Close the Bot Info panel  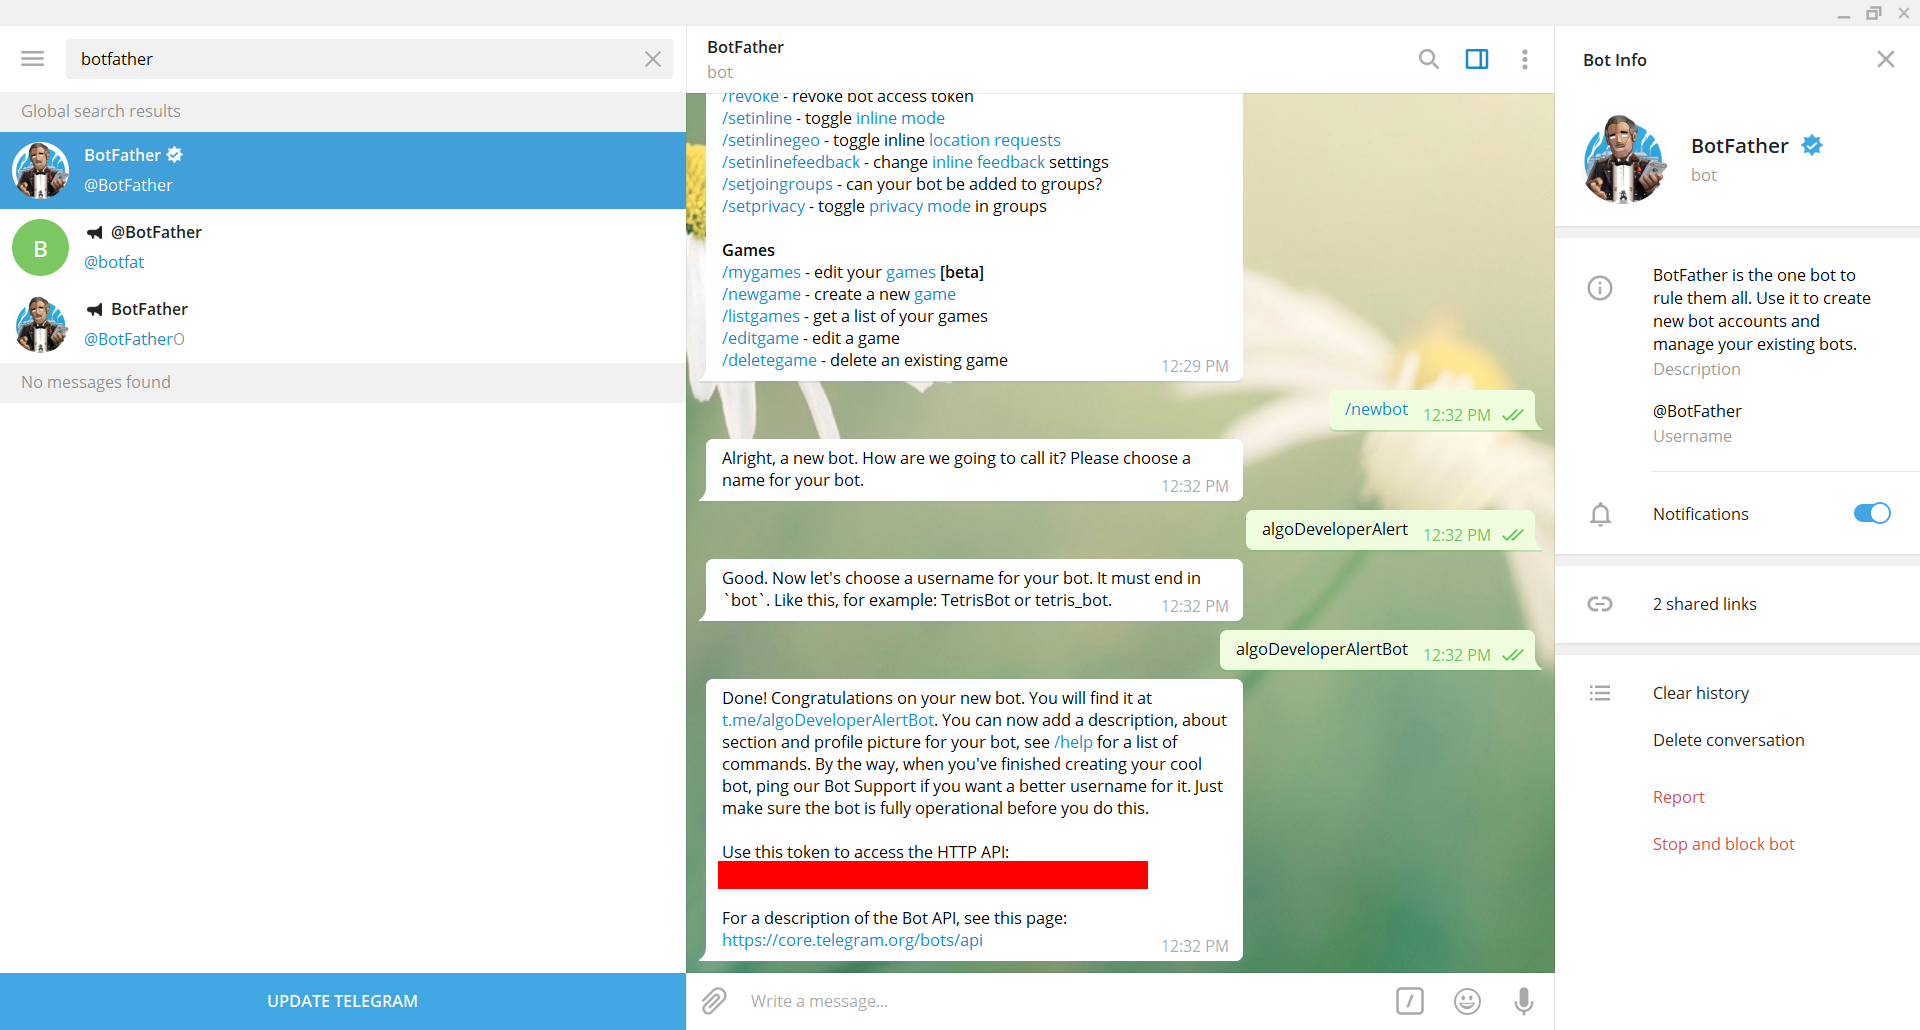click(x=1886, y=59)
